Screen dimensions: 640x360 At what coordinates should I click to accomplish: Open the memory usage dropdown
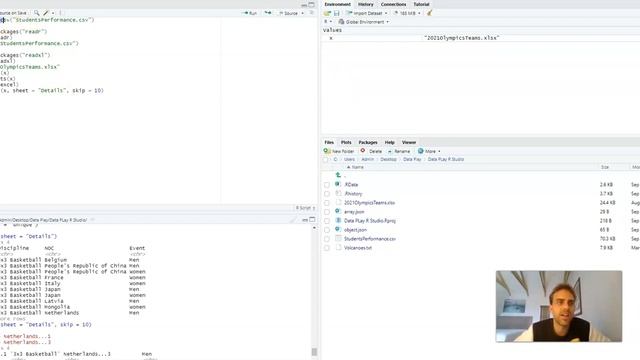[x=407, y=13]
